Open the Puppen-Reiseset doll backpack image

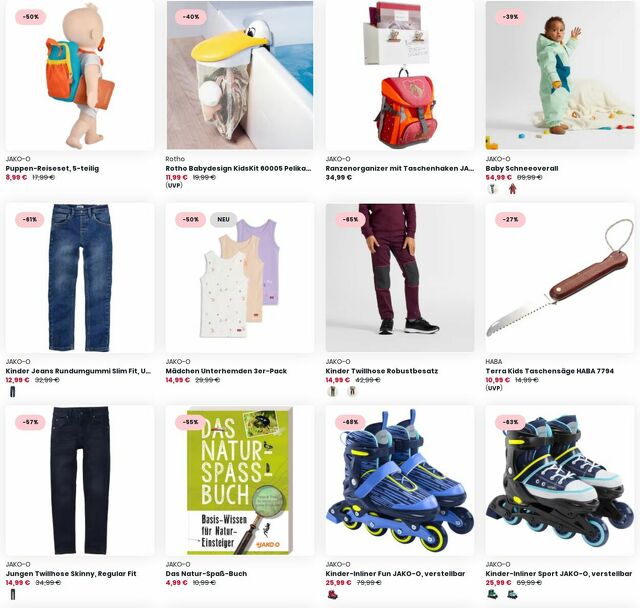[x=80, y=75]
